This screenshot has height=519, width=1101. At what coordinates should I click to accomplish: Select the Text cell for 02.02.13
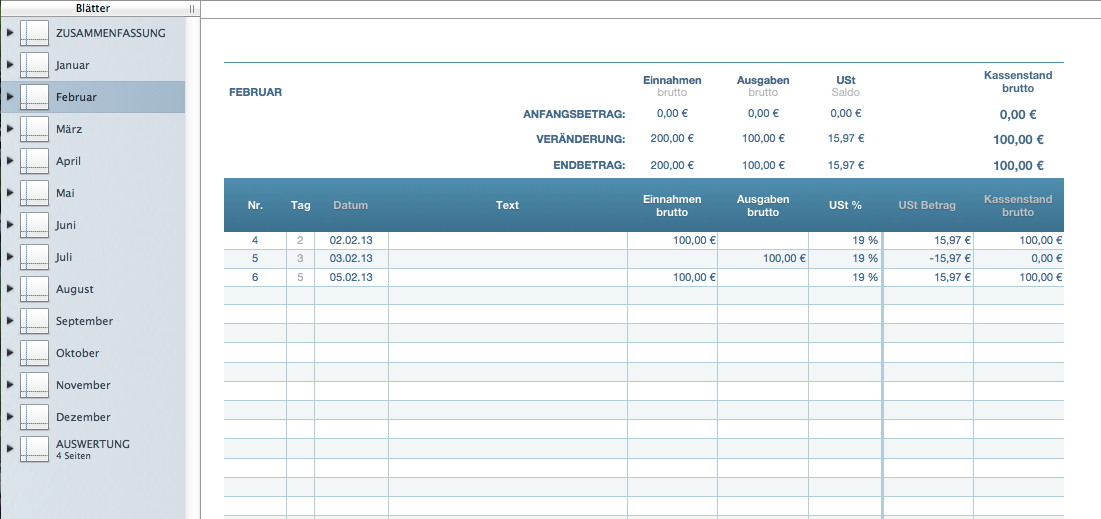[x=507, y=240]
